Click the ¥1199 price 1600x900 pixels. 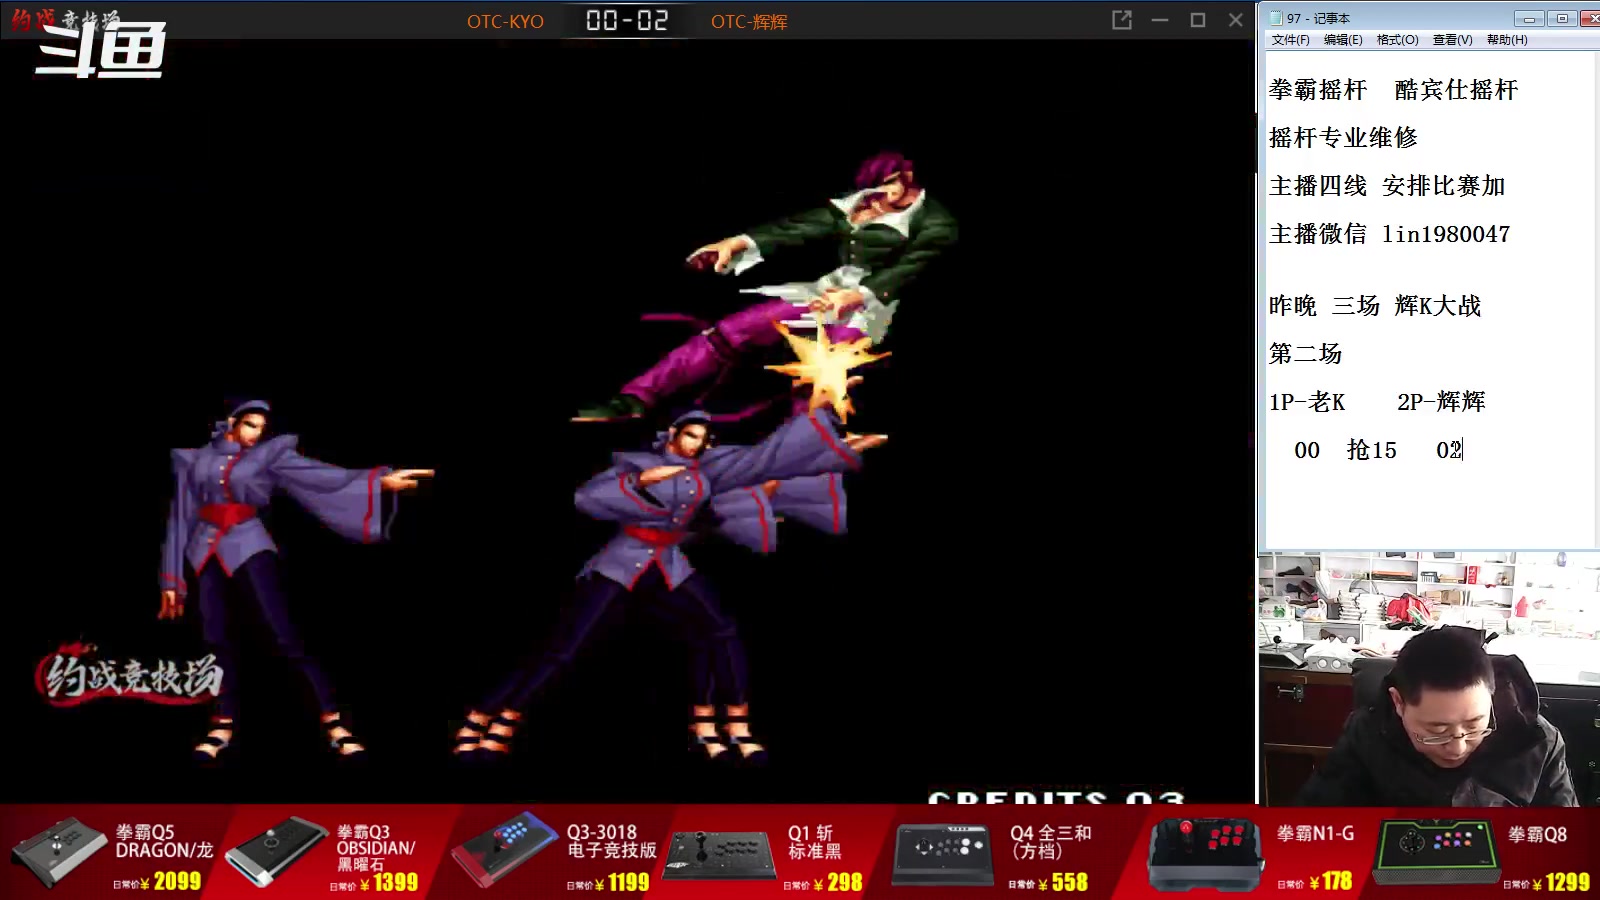tap(622, 883)
